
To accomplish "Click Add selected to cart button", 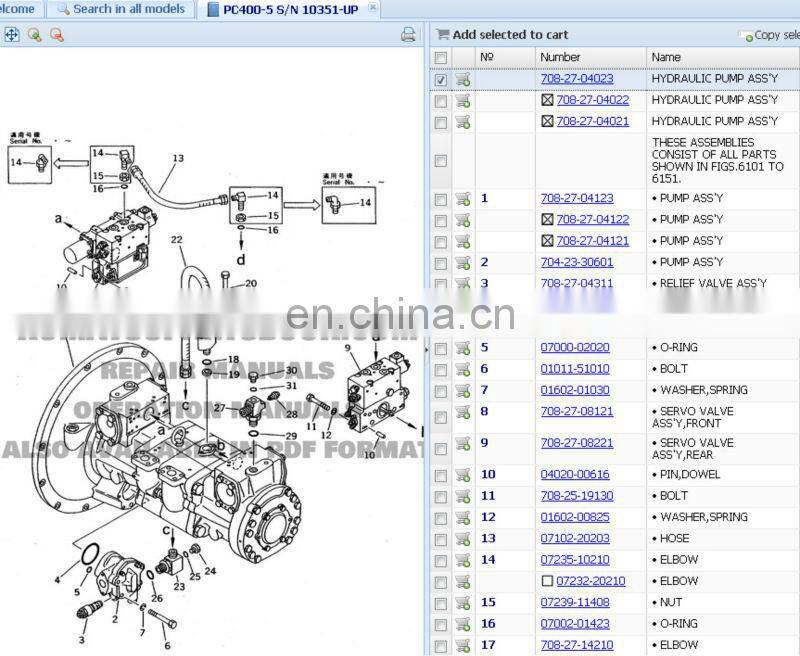I will point(502,34).
